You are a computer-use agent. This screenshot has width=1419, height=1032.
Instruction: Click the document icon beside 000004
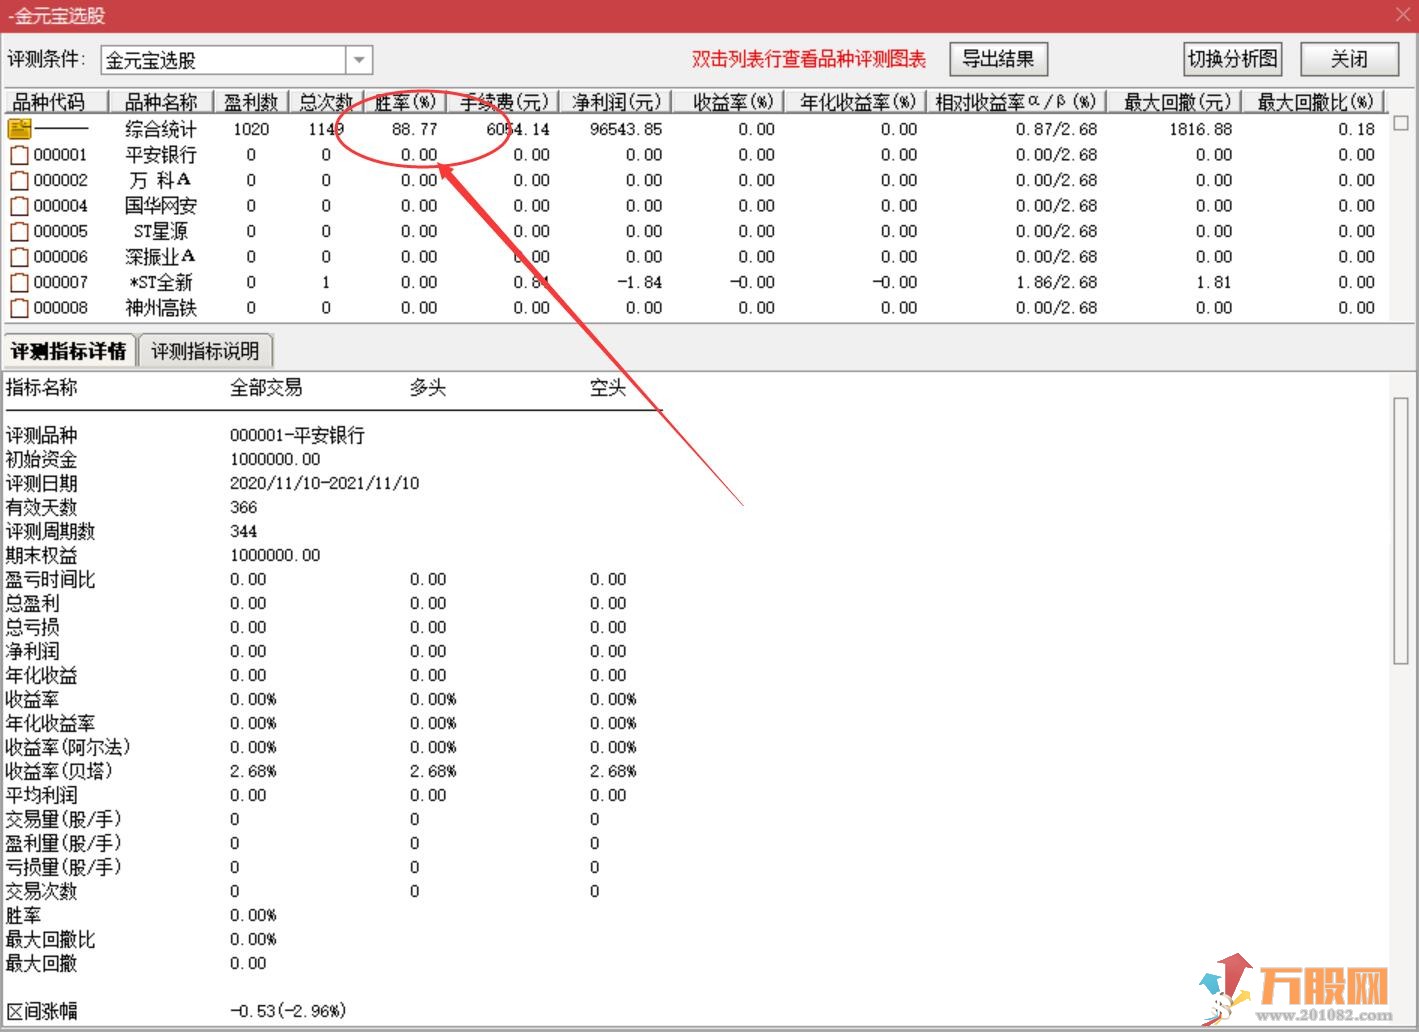click(19, 206)
